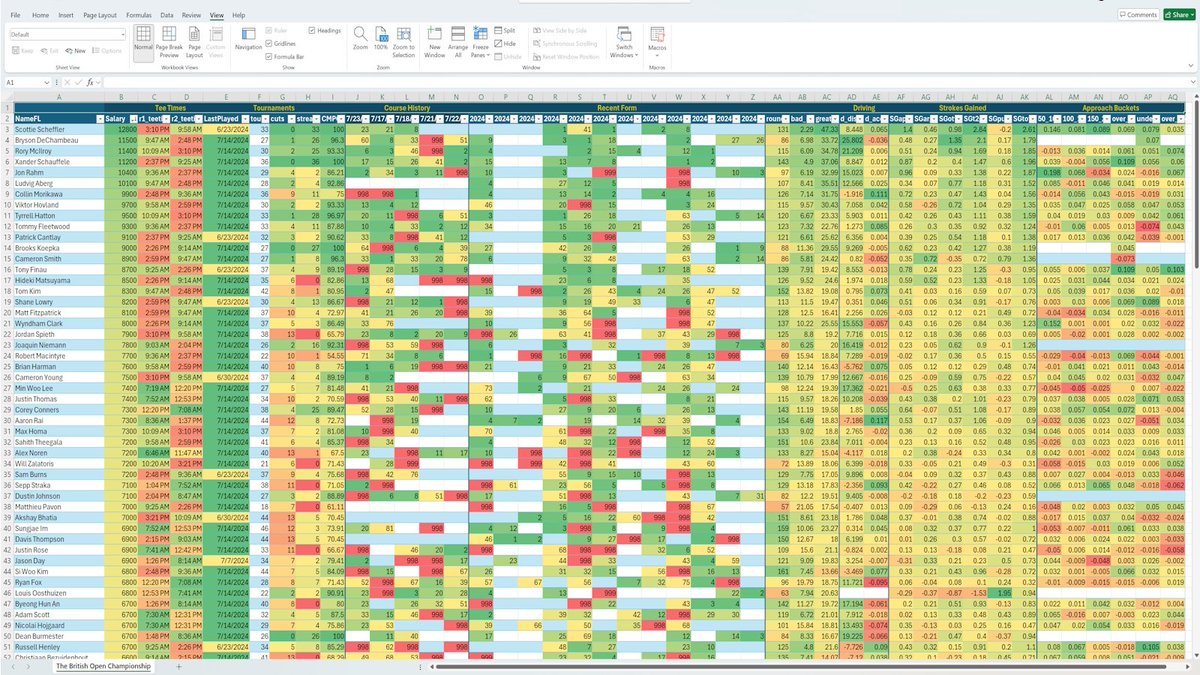Create New sheet view
The image size is (1200, 675).
coord(76,50)
